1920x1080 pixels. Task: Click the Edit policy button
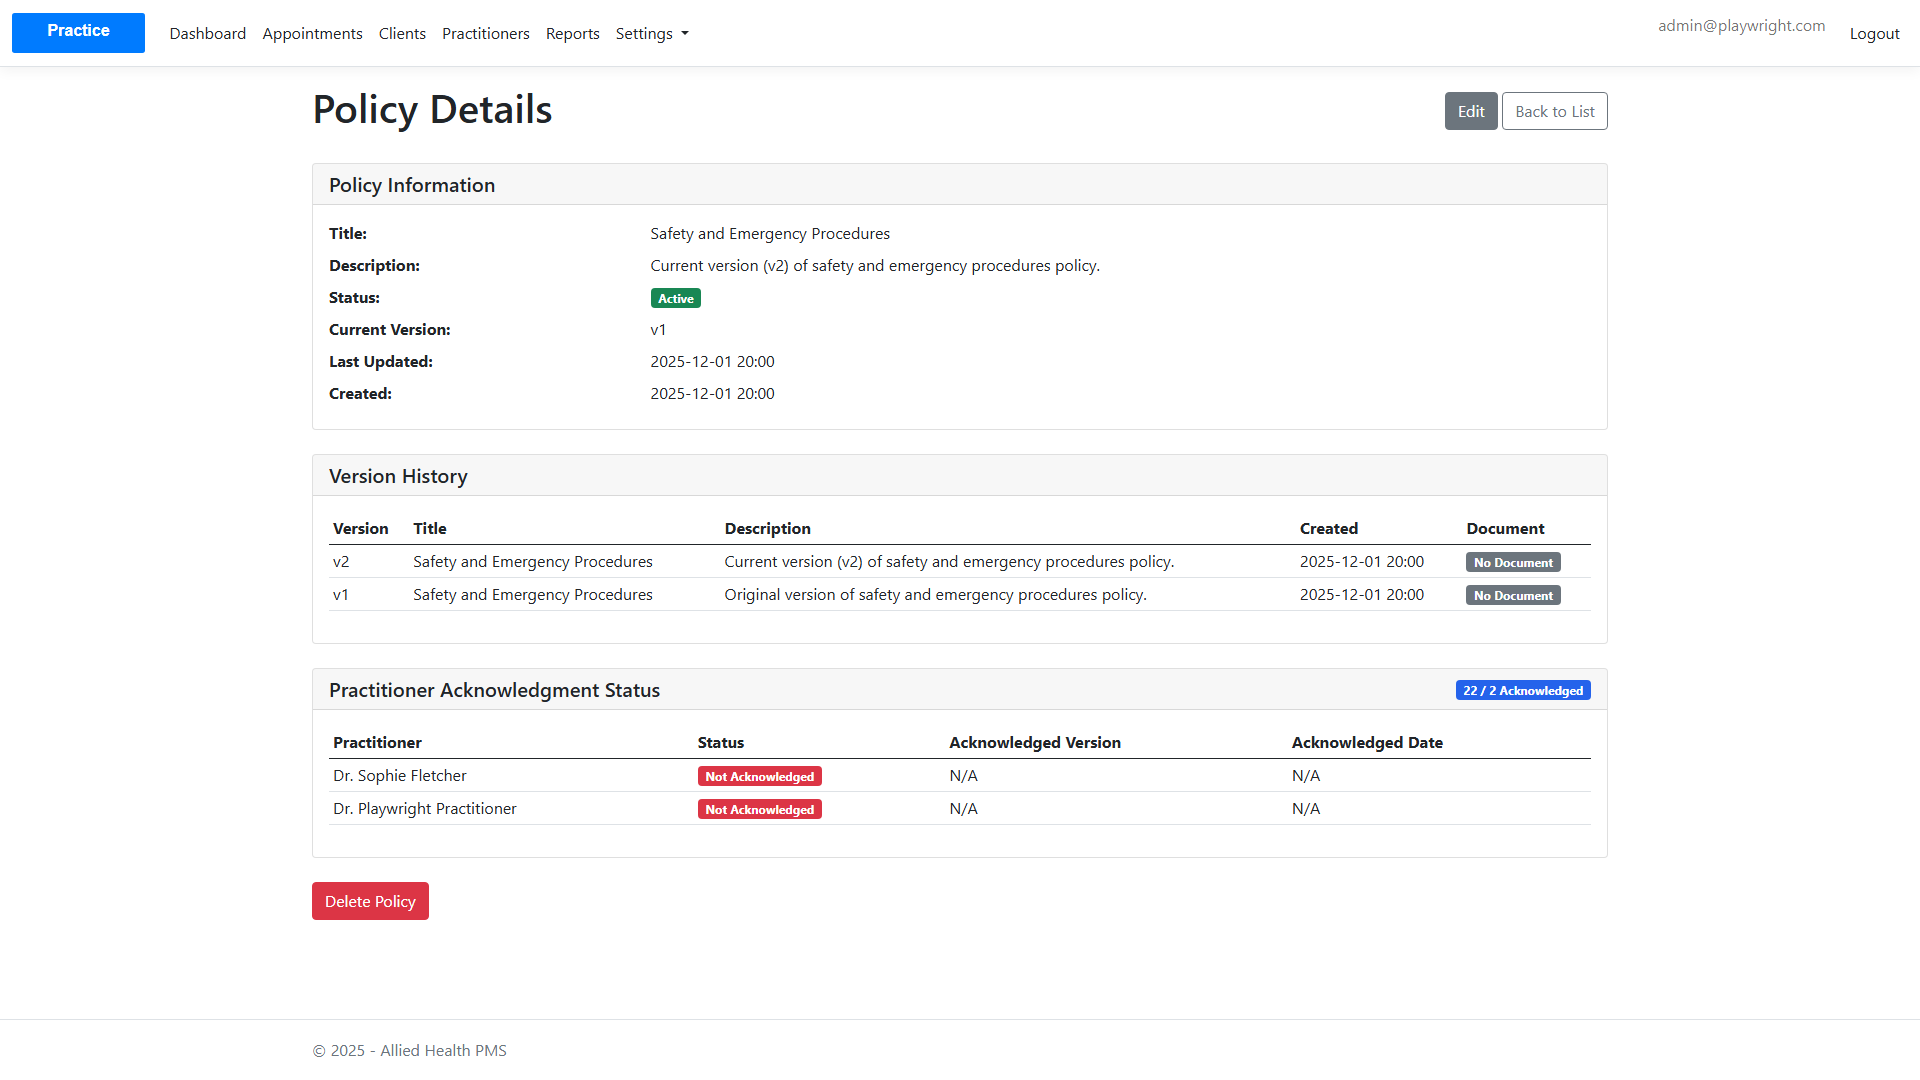(x=1471, y=111)
